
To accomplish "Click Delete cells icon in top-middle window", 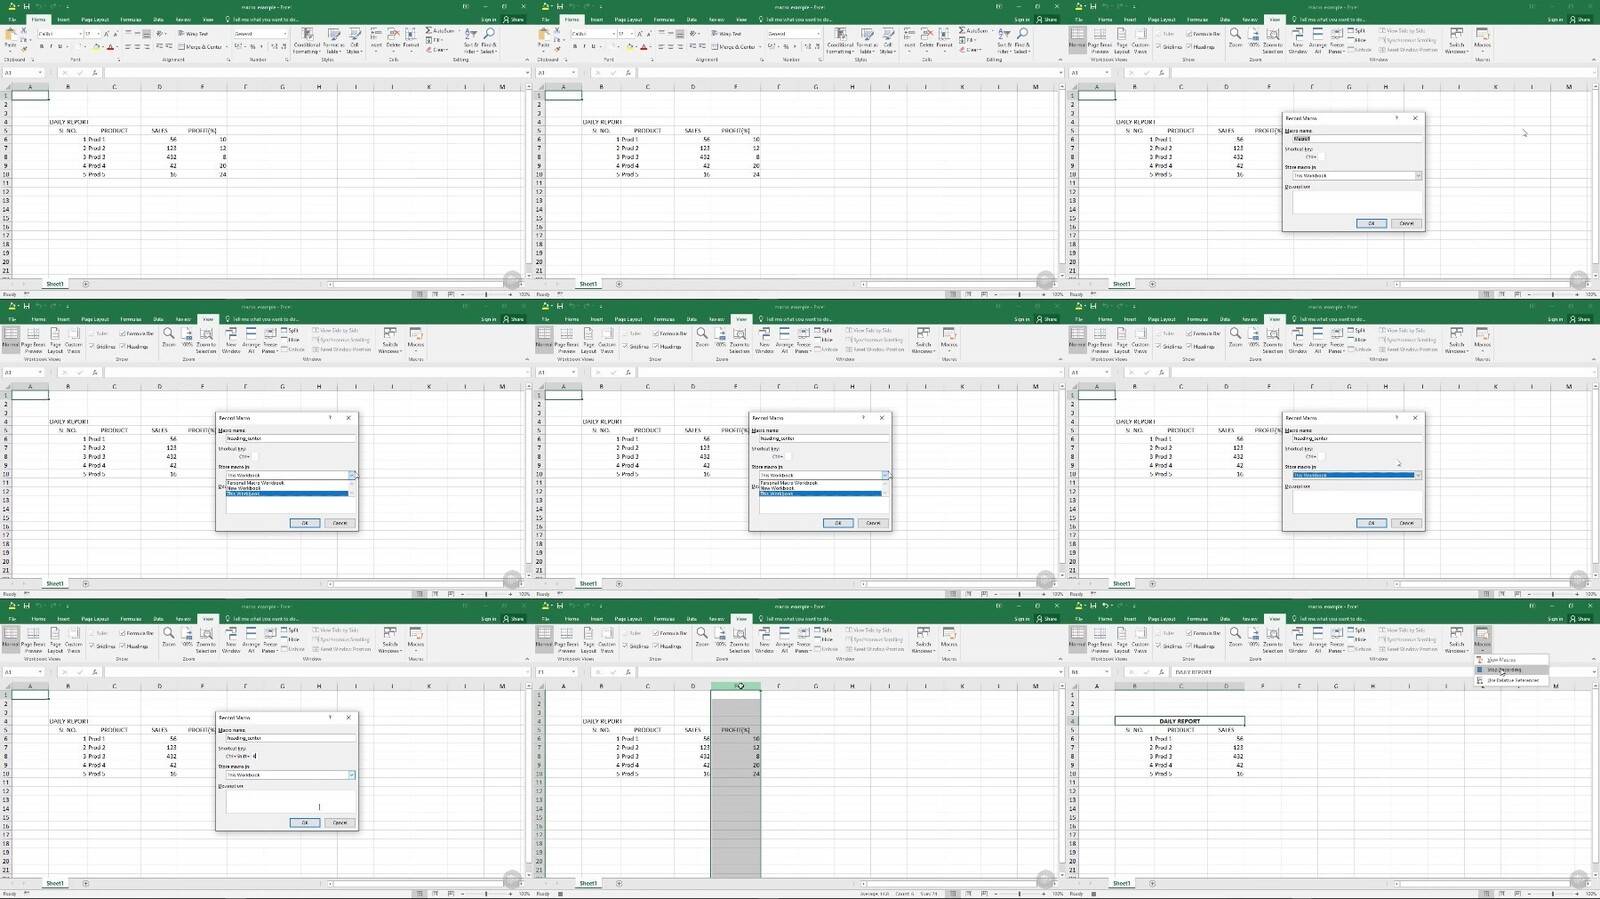I will (927, 40).
